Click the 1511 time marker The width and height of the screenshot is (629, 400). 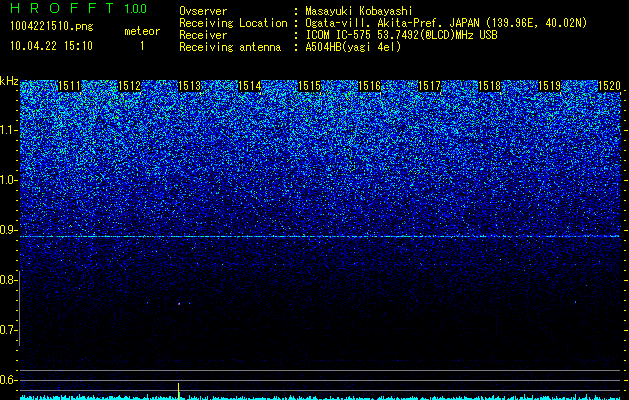69,86
